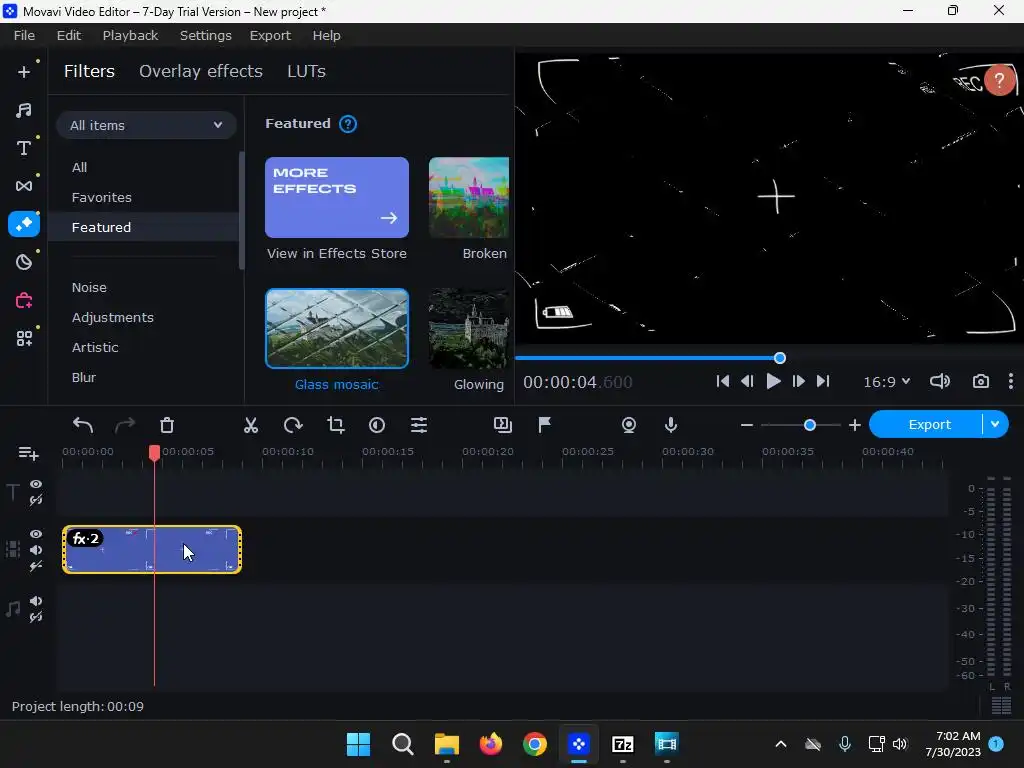Screen dimensions: 1024x768
Task: Split clip with scissors icon
Action: pyautogui.click(x=251, y=425)
